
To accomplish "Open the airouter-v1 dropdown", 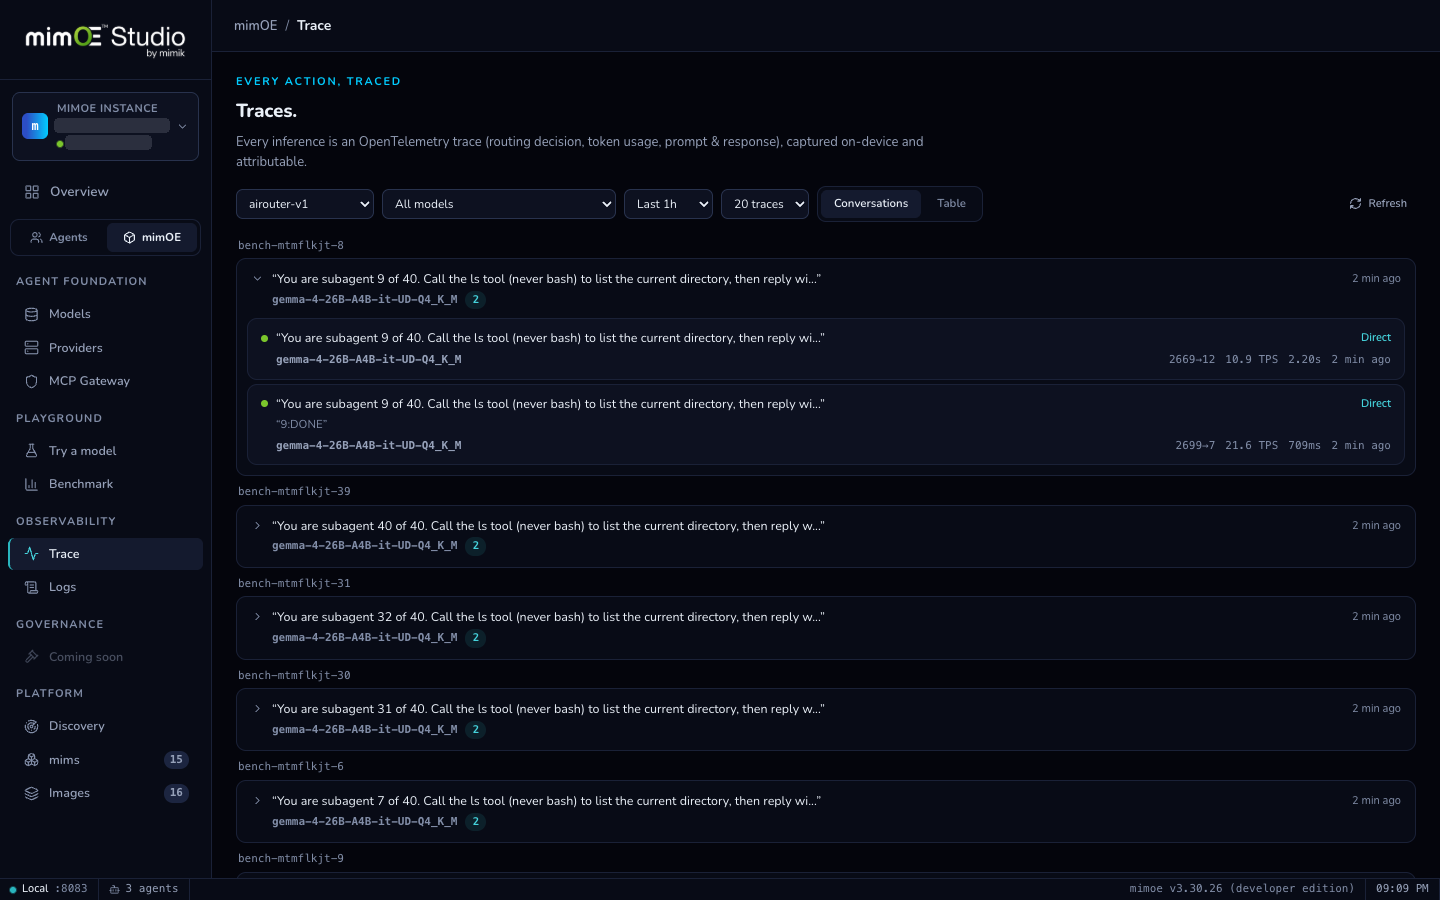I will click(305, 204).
